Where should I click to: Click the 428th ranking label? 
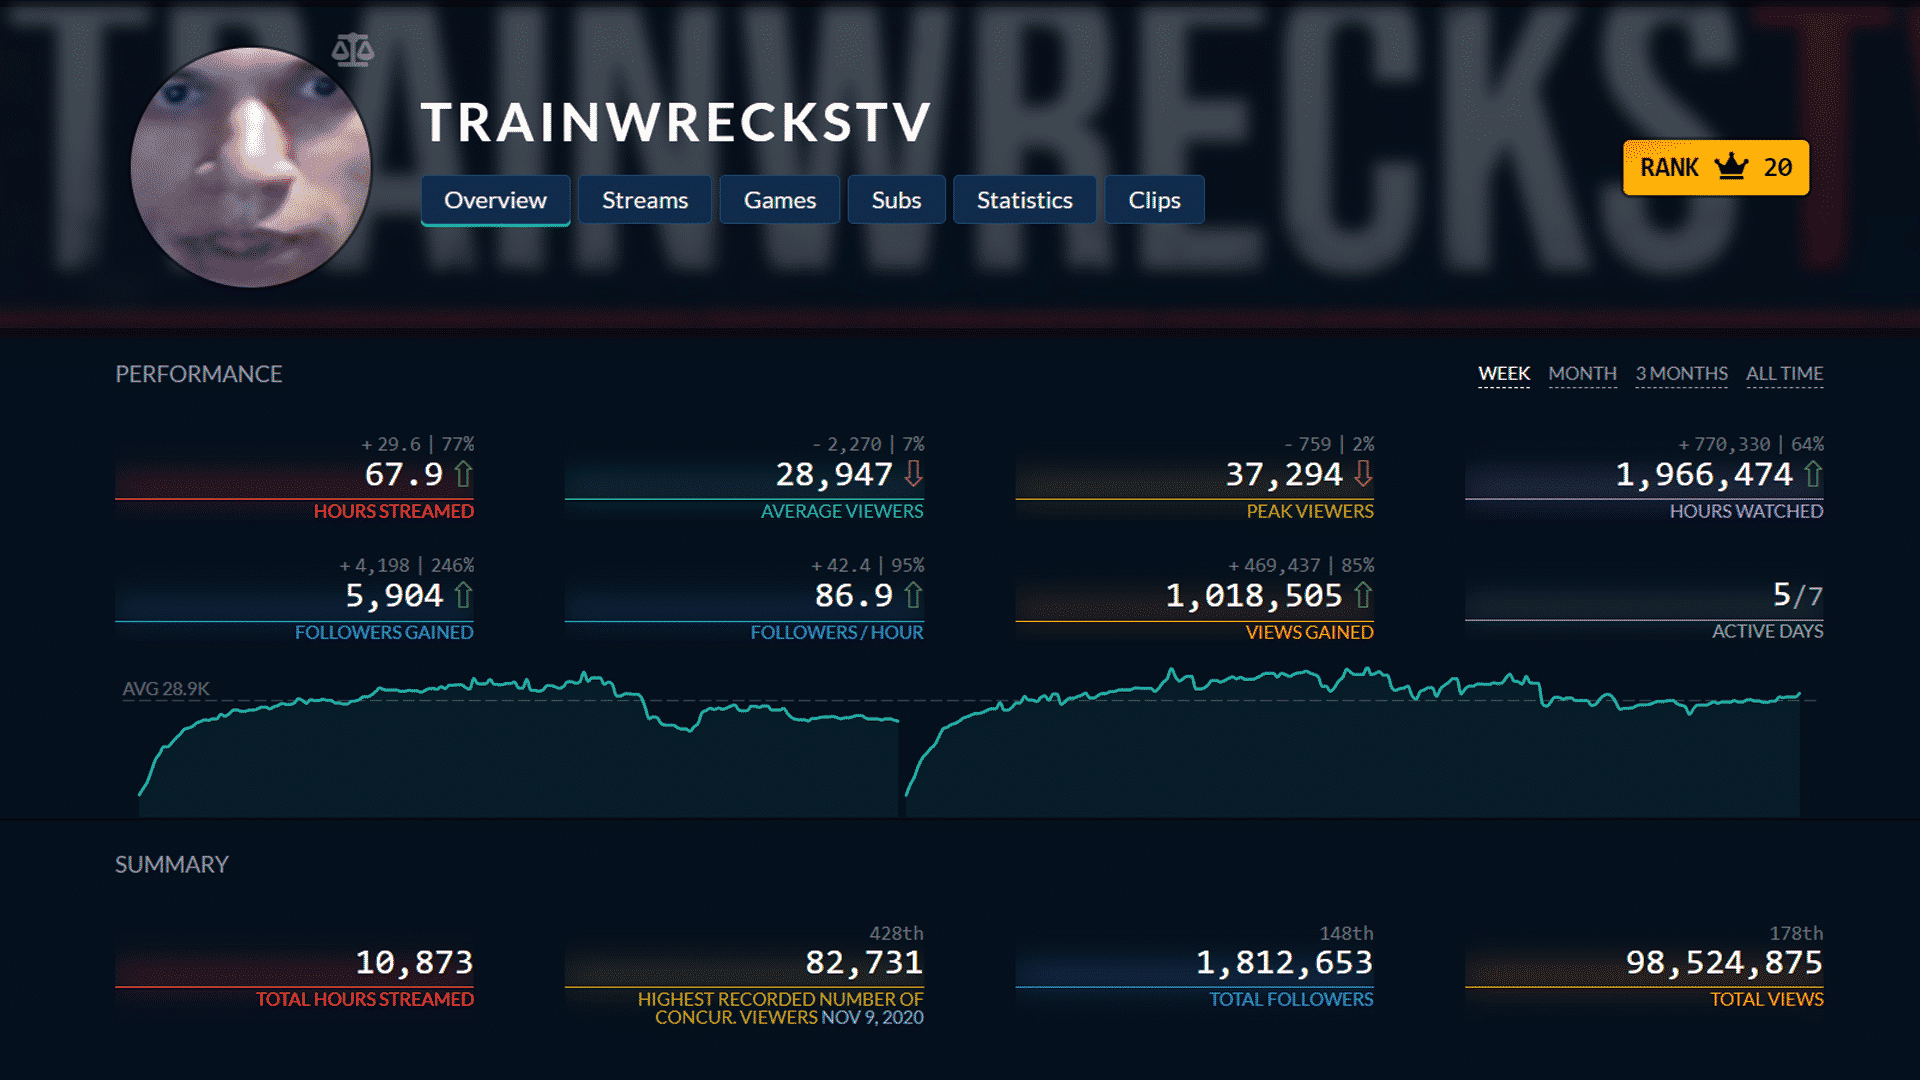tap(896, 933)
